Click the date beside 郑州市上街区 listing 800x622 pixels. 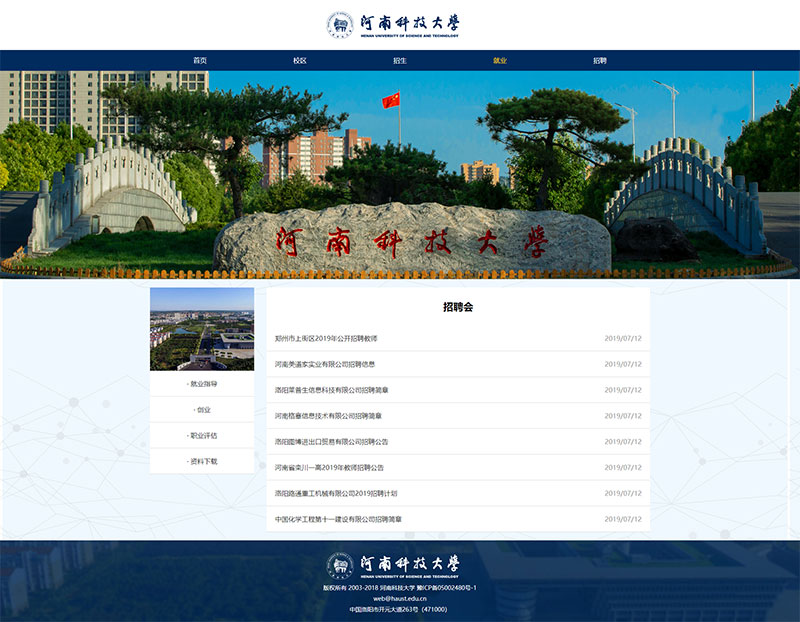[x=623, y=338]
